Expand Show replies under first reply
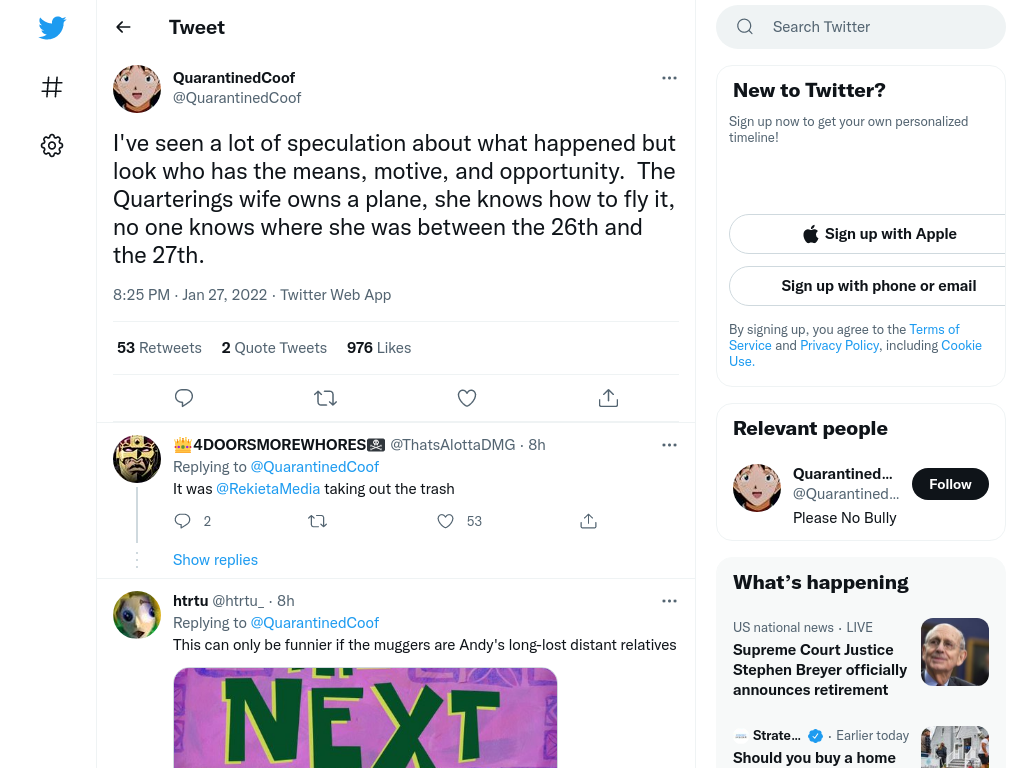Viewport: 1024px width, 768px height. click(216, 560)
